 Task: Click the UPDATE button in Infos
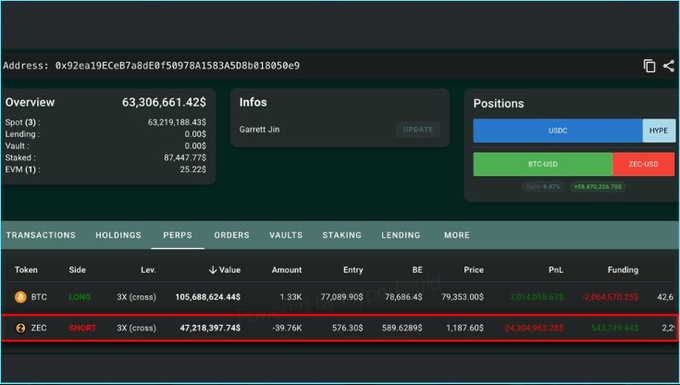418,130
